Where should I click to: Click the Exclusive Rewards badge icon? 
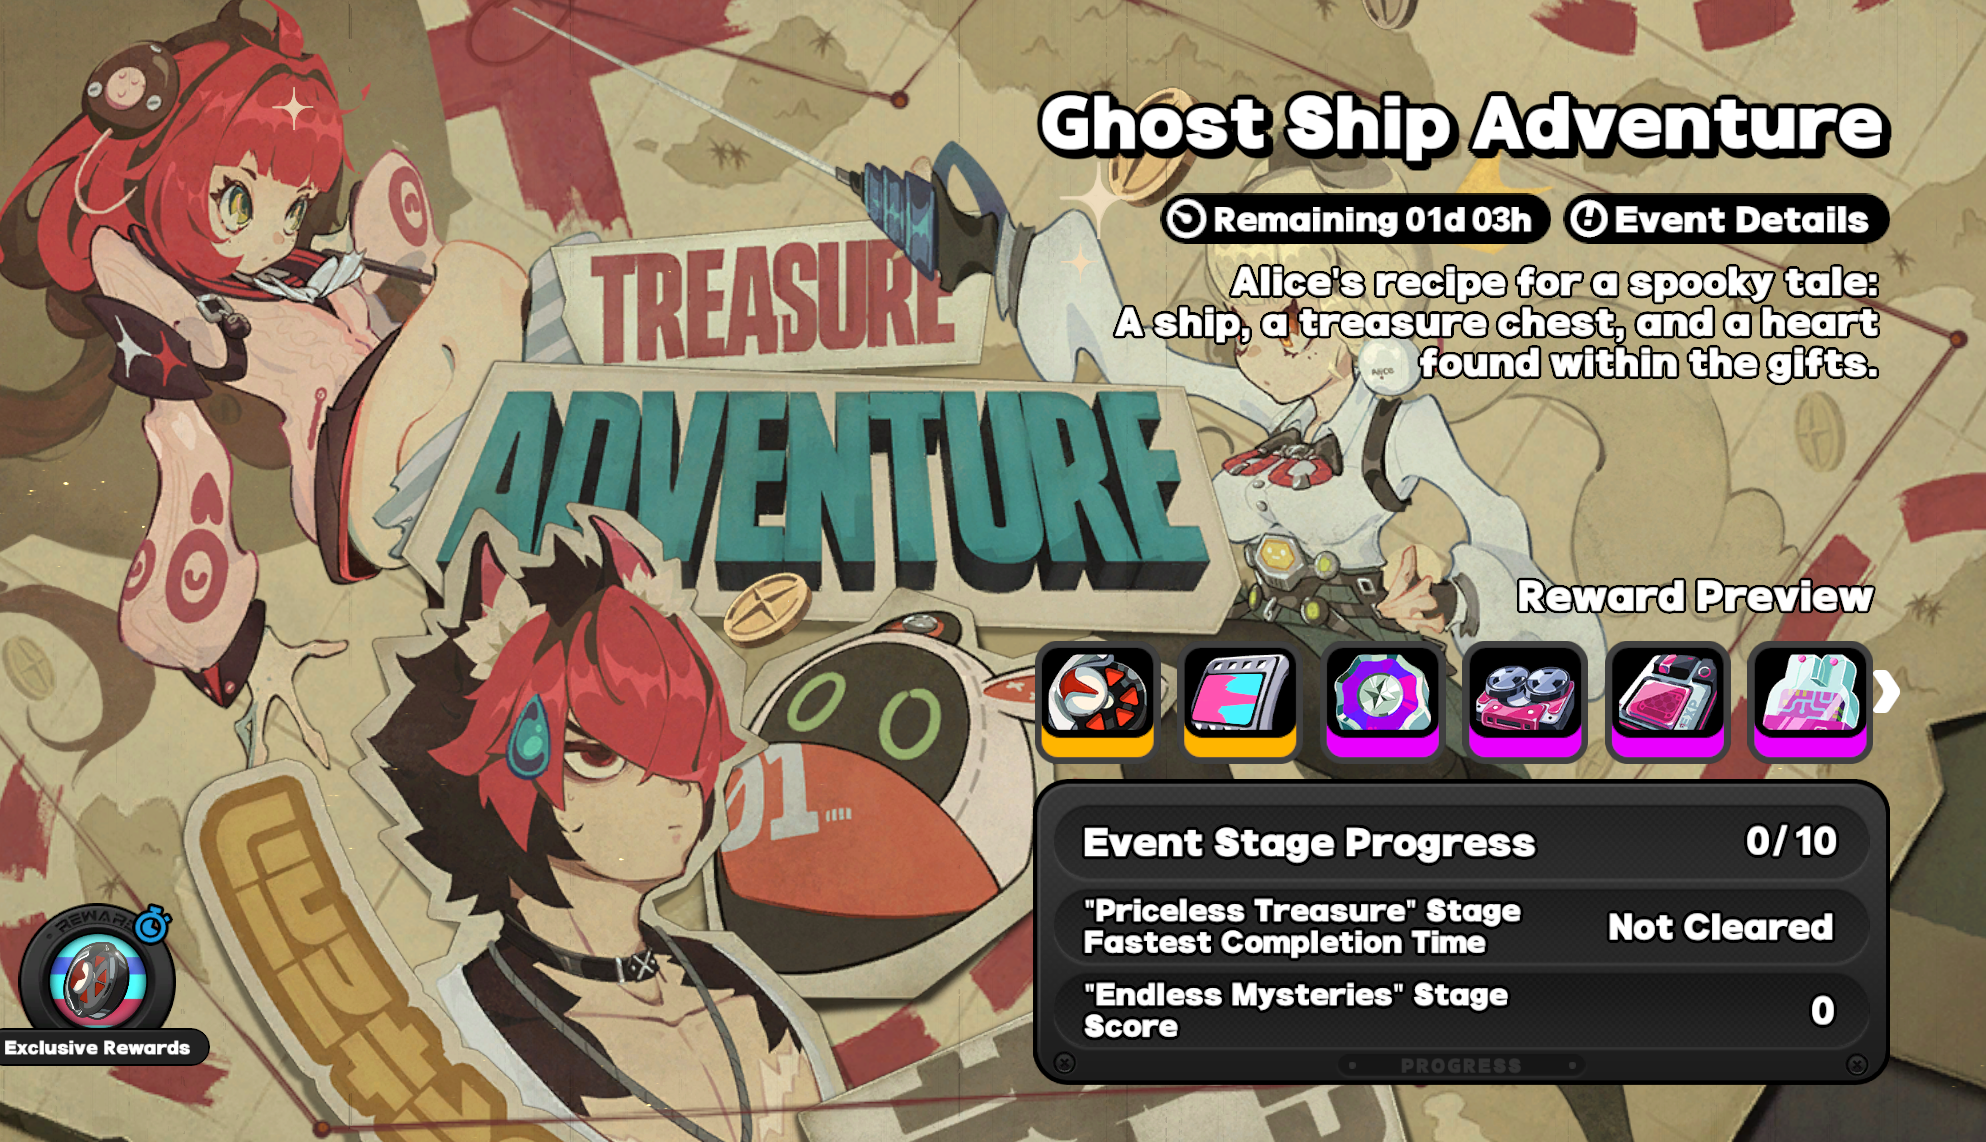(97, 977)
